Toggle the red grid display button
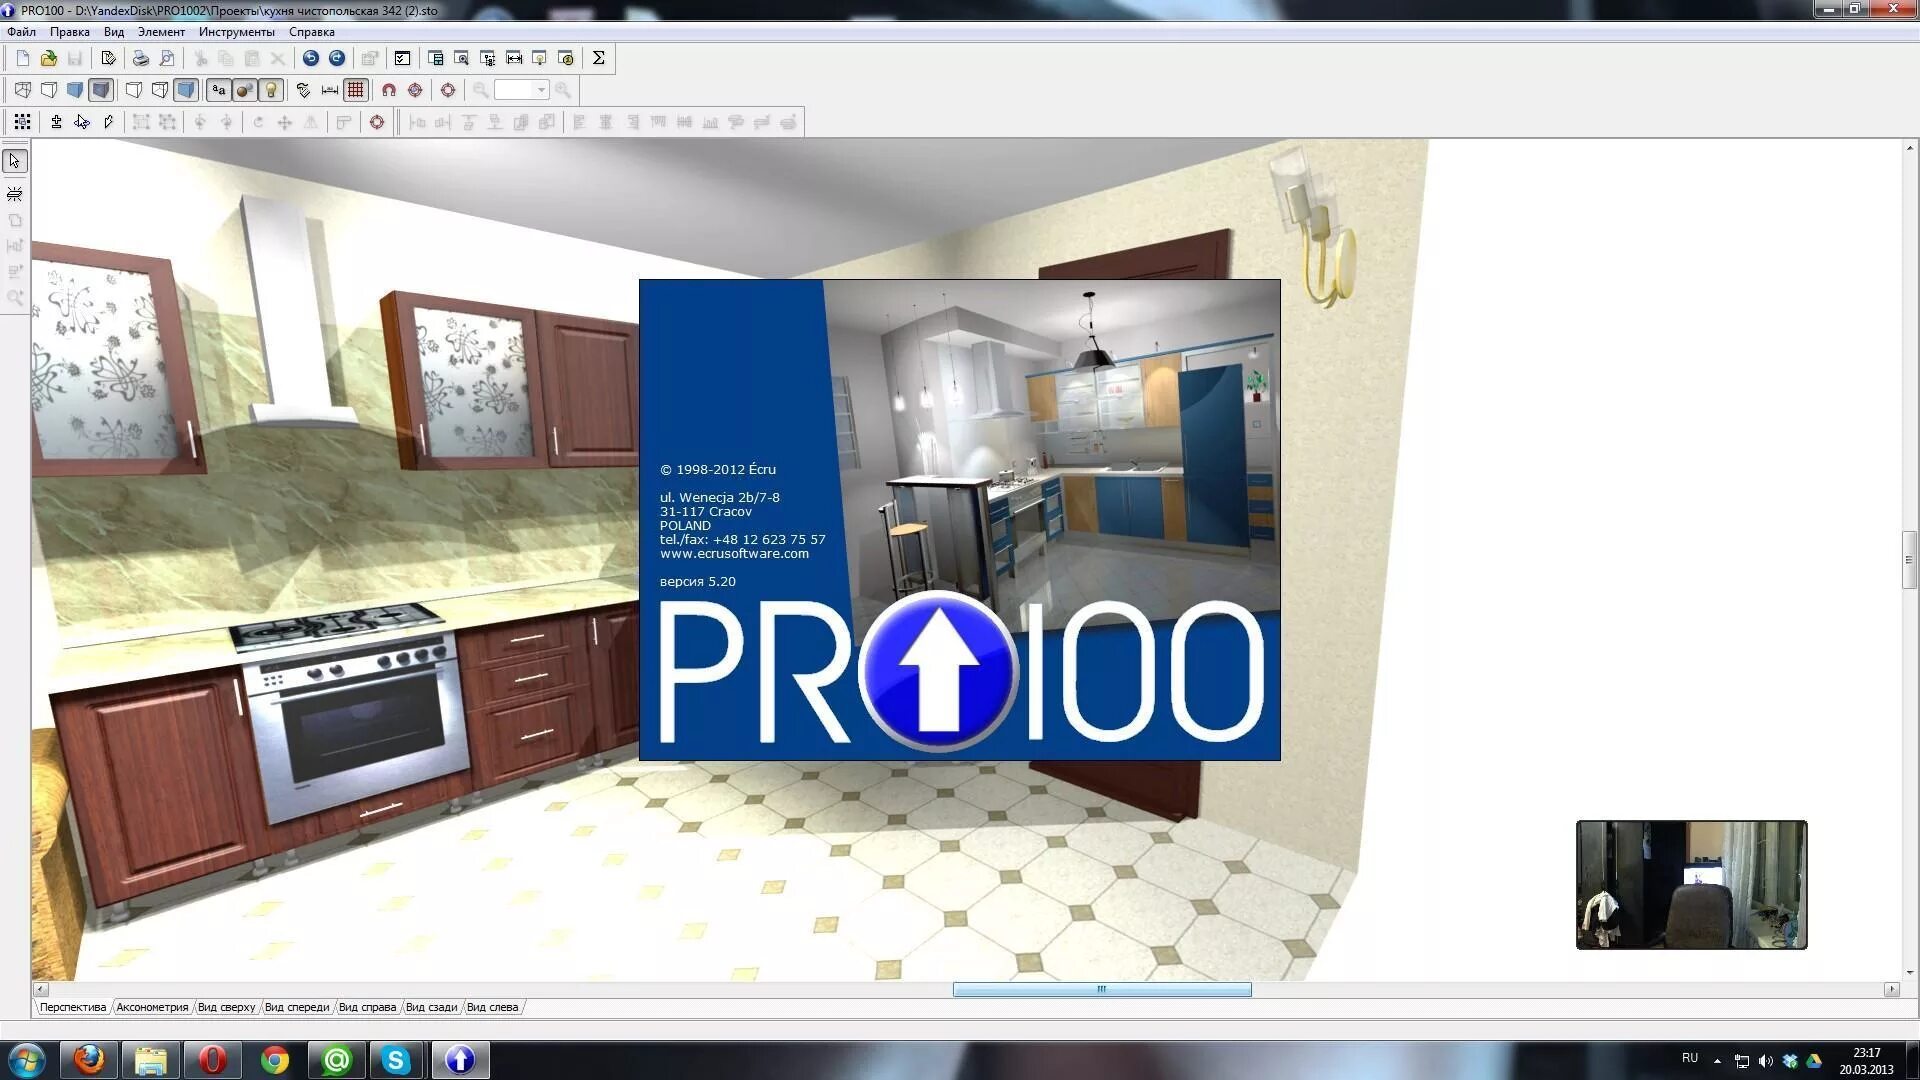The height and width of the screenshot is (1080, 1920). click(x=355, y=90)
